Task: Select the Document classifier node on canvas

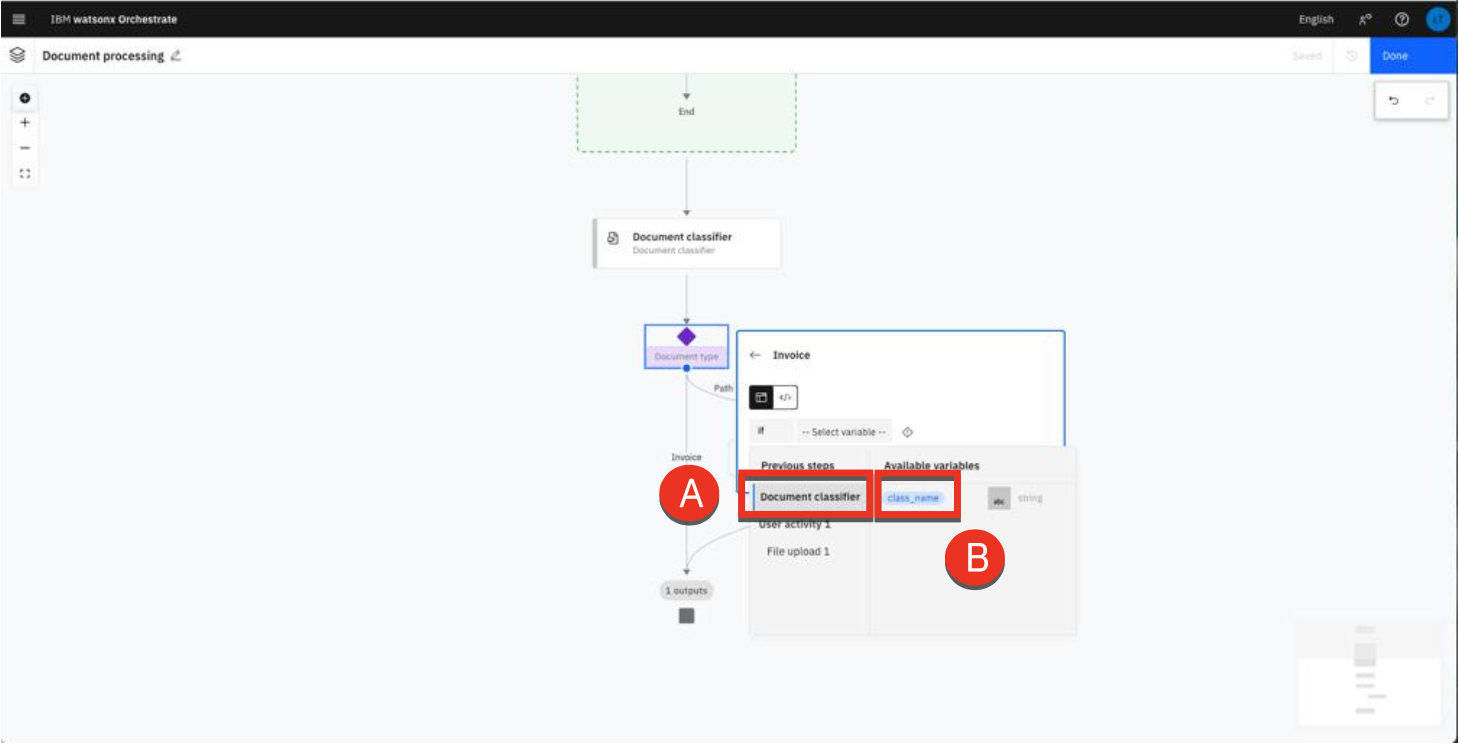Action: [686, 243]
